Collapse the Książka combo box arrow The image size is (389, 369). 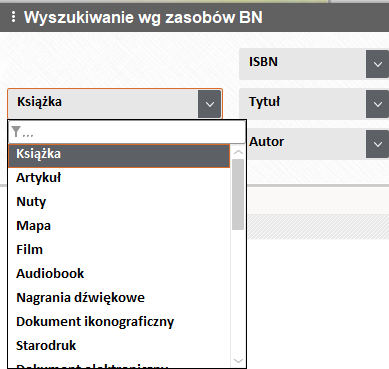tap(209, 104)
